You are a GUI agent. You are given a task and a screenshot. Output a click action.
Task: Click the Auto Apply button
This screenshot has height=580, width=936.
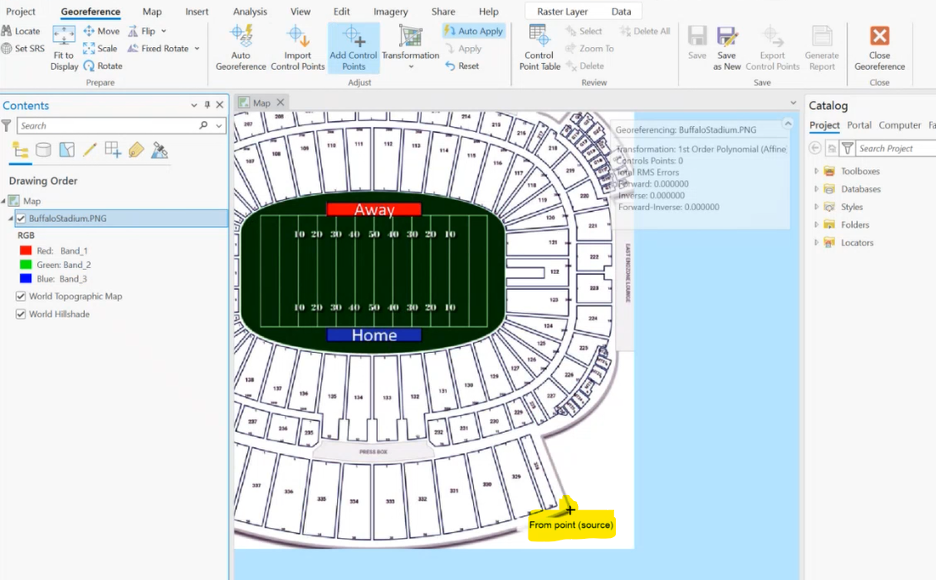click(474, 31)
